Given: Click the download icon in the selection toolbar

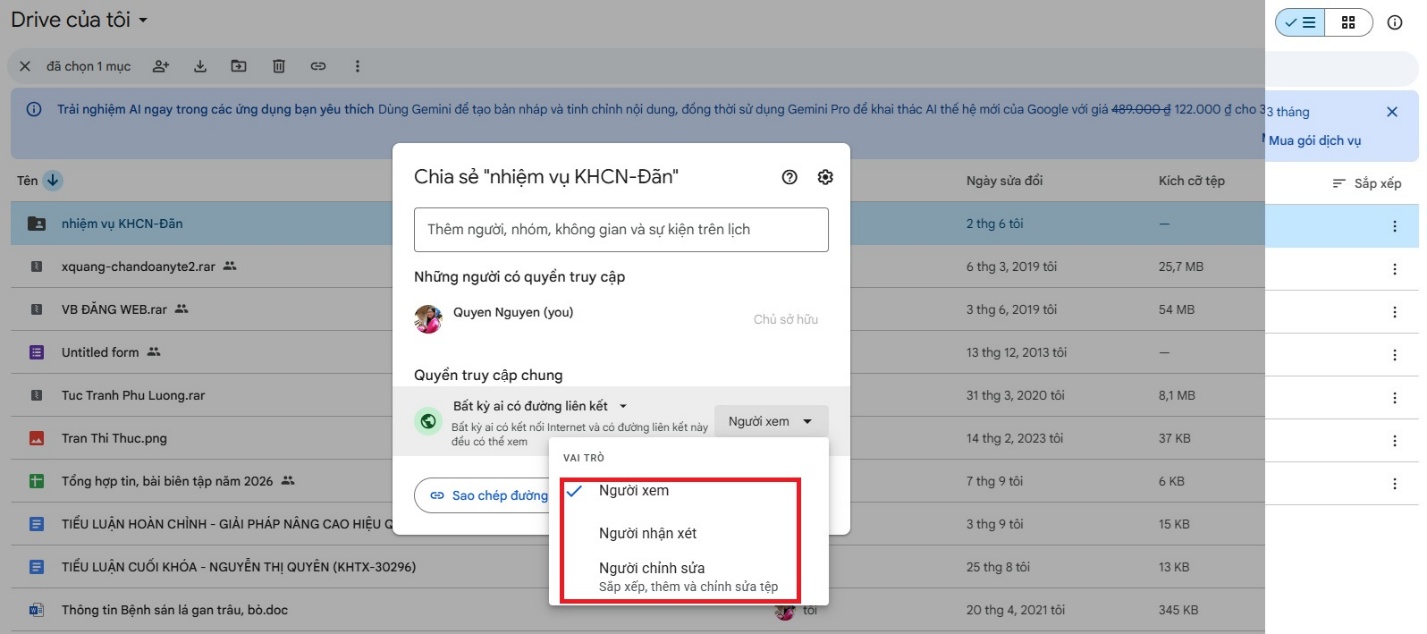Looking at the screenshot, I should click(x=200, y=66).
